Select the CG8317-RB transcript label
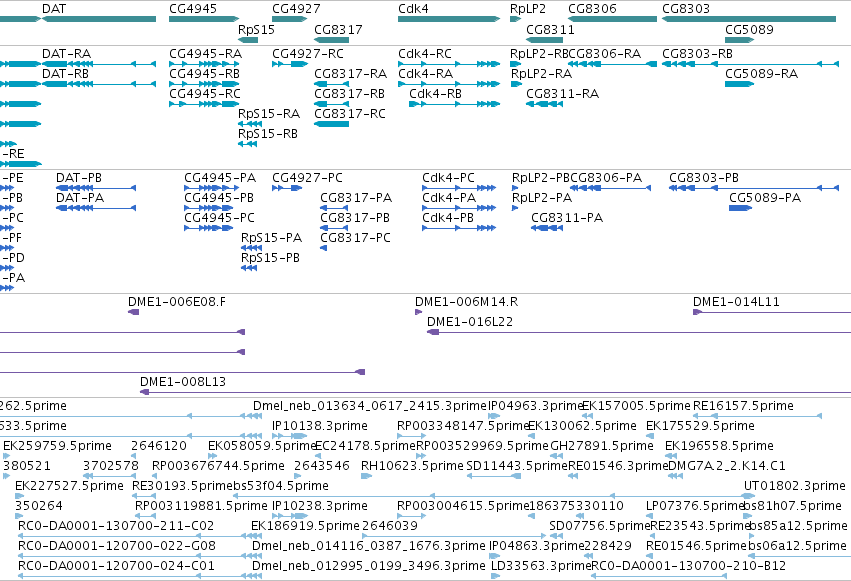The width and height of the screenshot is (851, 581). (x=350, y=94)
